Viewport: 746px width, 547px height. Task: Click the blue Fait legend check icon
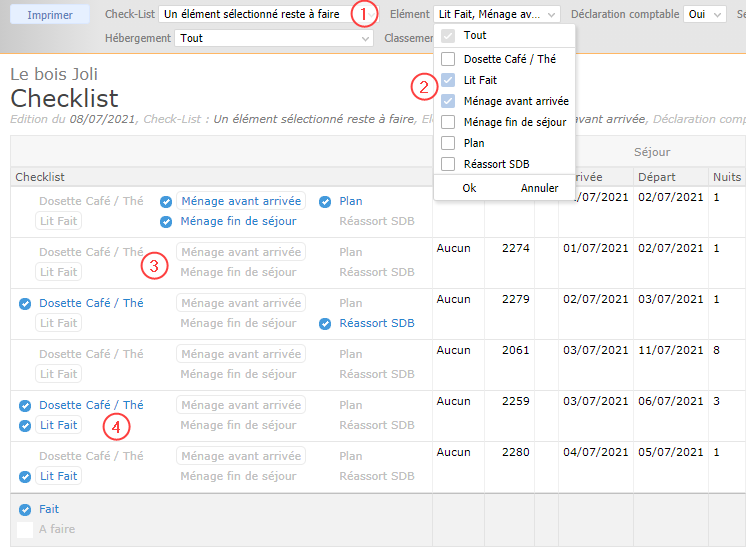(25, 509)
